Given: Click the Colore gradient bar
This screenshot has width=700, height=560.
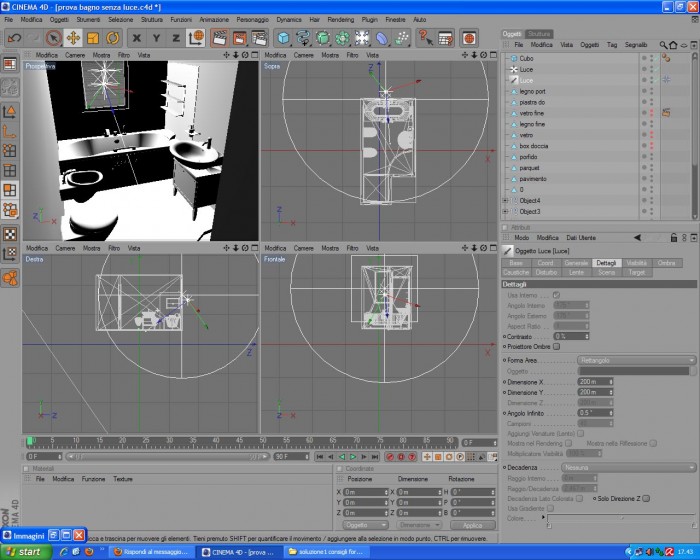Looking at the screenshot, I should point(621,518).
